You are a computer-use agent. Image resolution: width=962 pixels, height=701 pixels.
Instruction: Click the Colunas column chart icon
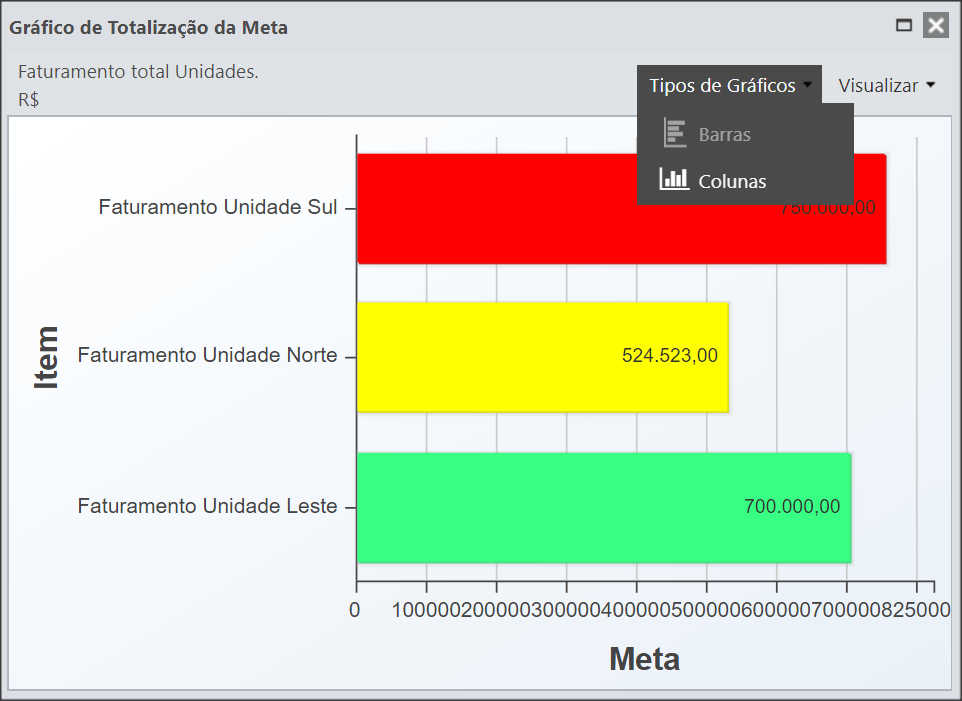pyautogui.click(x=674, y=179)
